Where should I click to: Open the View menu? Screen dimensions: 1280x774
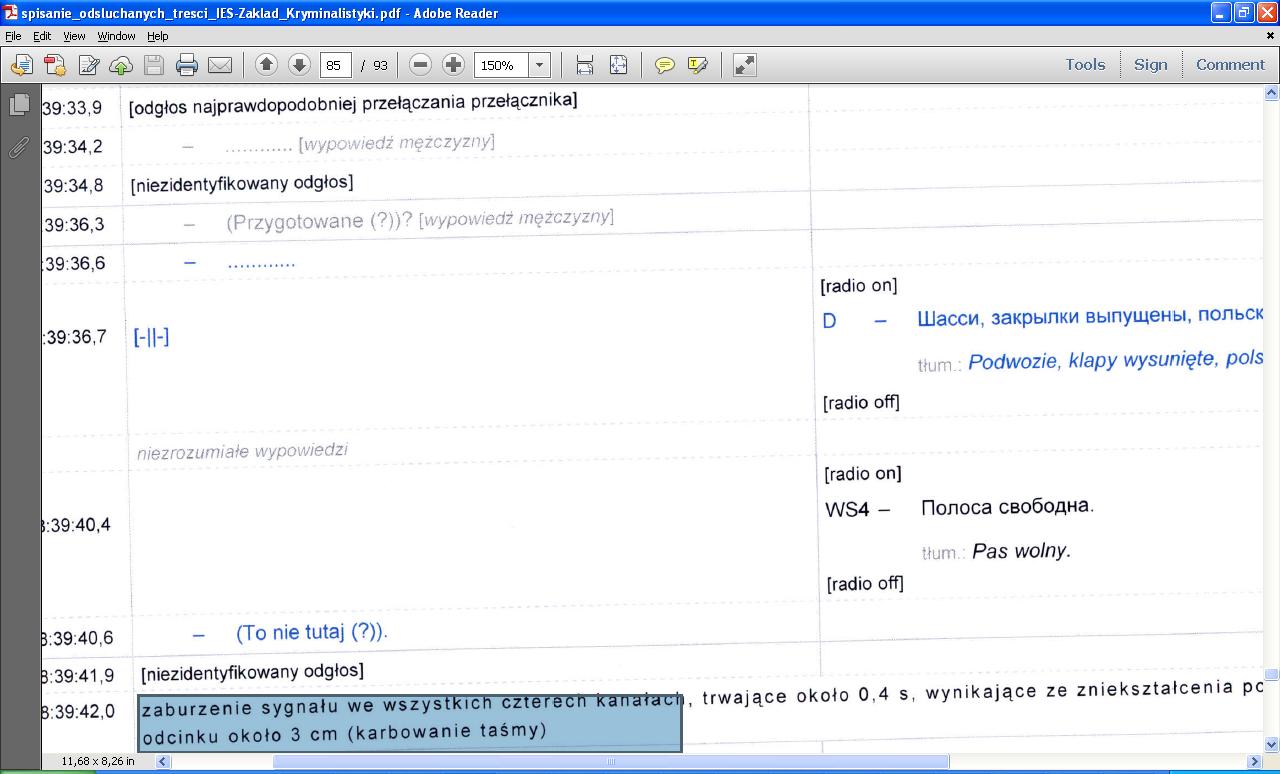[x=74, y=36]
